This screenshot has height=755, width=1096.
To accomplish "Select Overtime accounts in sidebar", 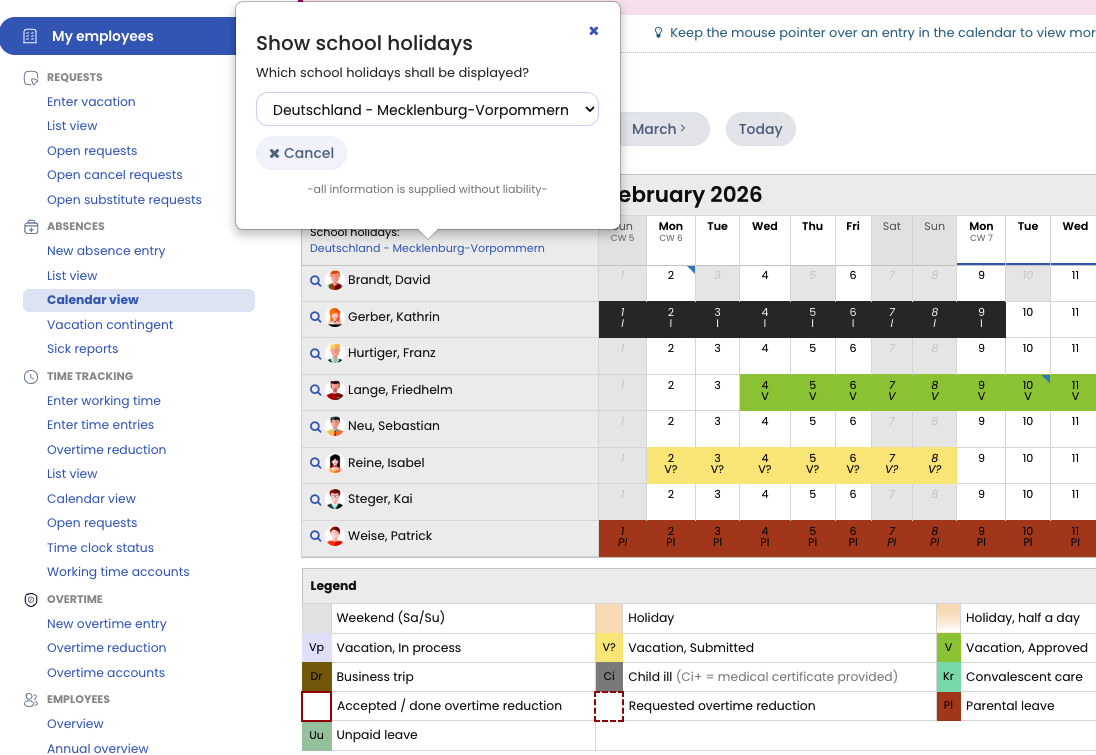I will pyautogui.click(x=106, y=673).
